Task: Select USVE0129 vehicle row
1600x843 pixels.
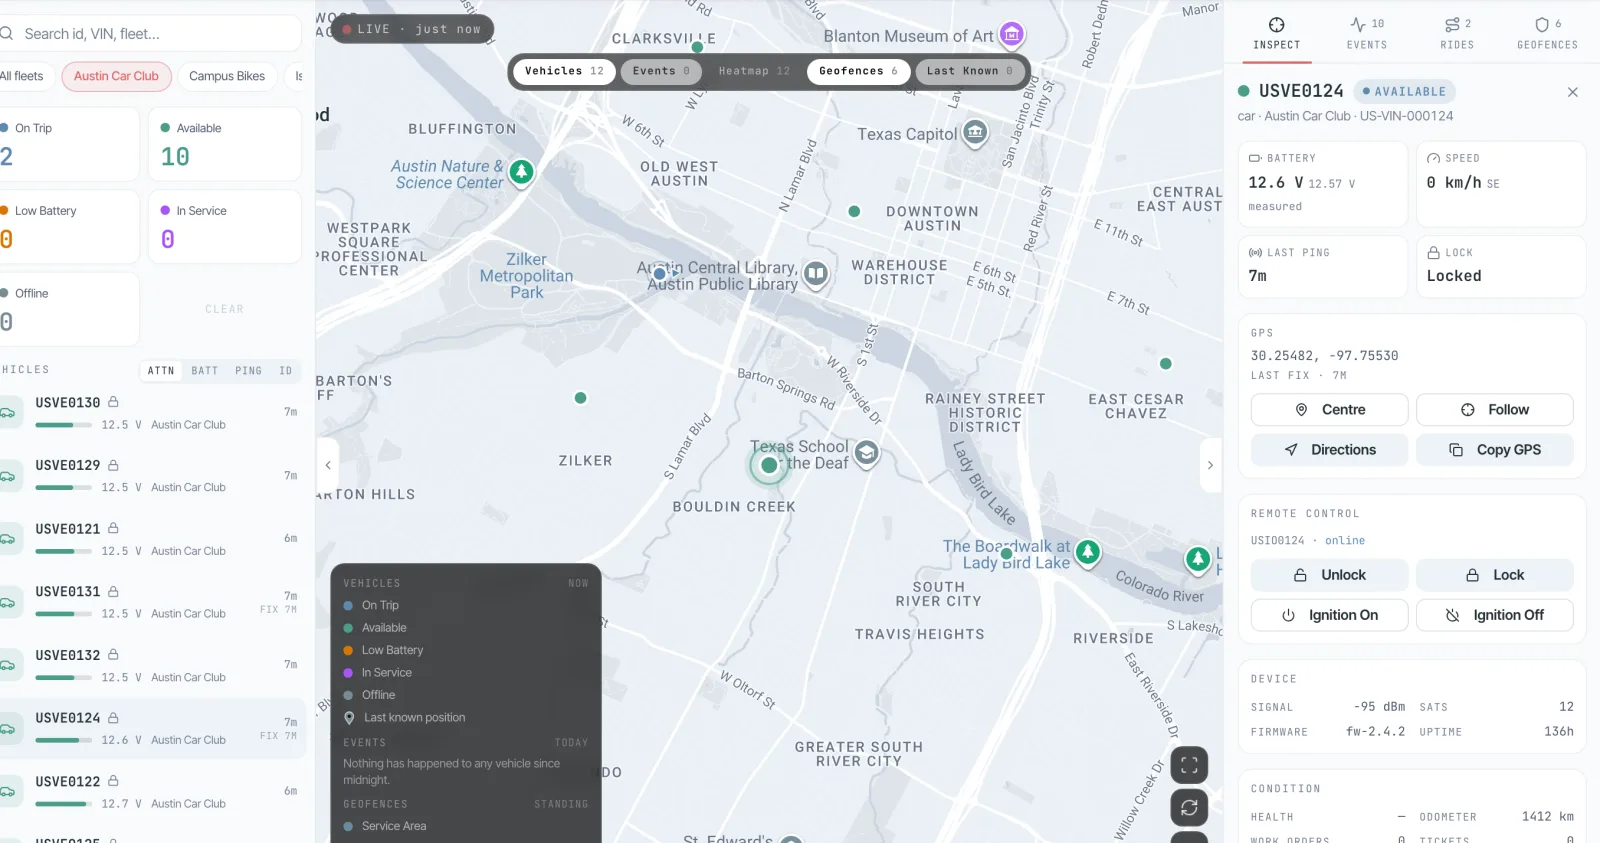Action: coord(153,476)
